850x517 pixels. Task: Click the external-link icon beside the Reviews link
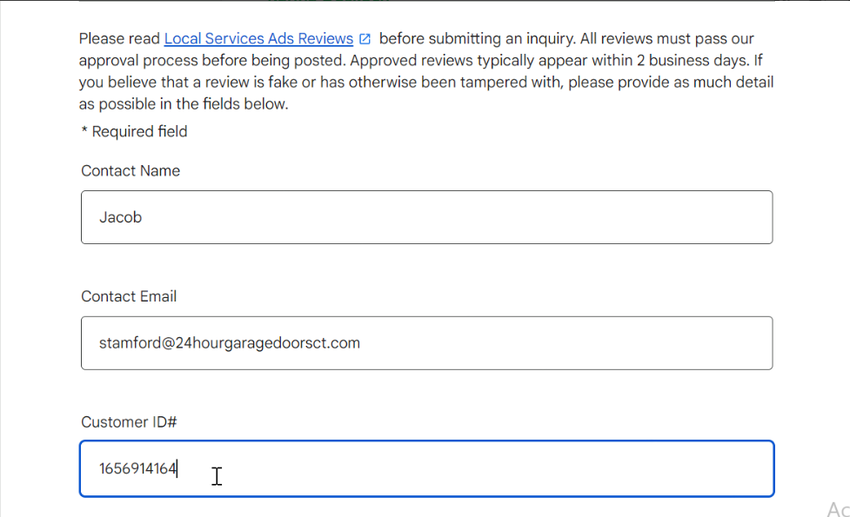point(365,39)
